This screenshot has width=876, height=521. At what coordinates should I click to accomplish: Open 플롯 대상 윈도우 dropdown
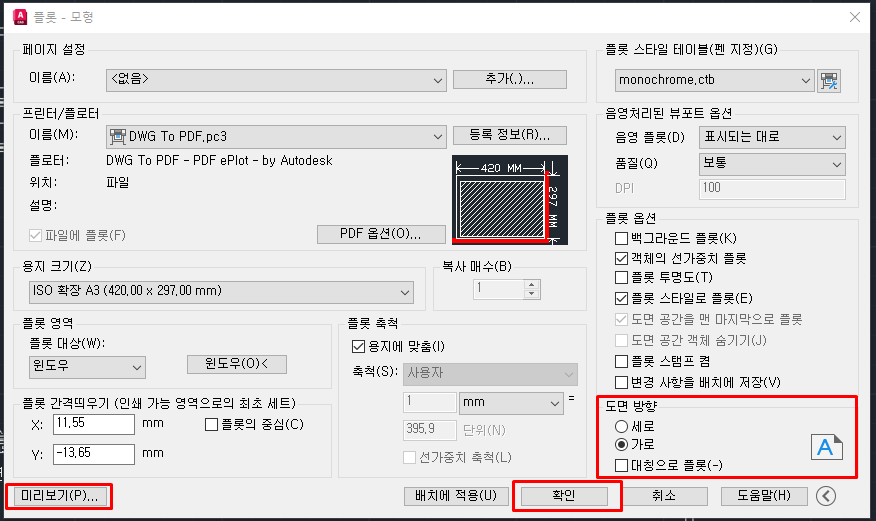coord(87,367)
